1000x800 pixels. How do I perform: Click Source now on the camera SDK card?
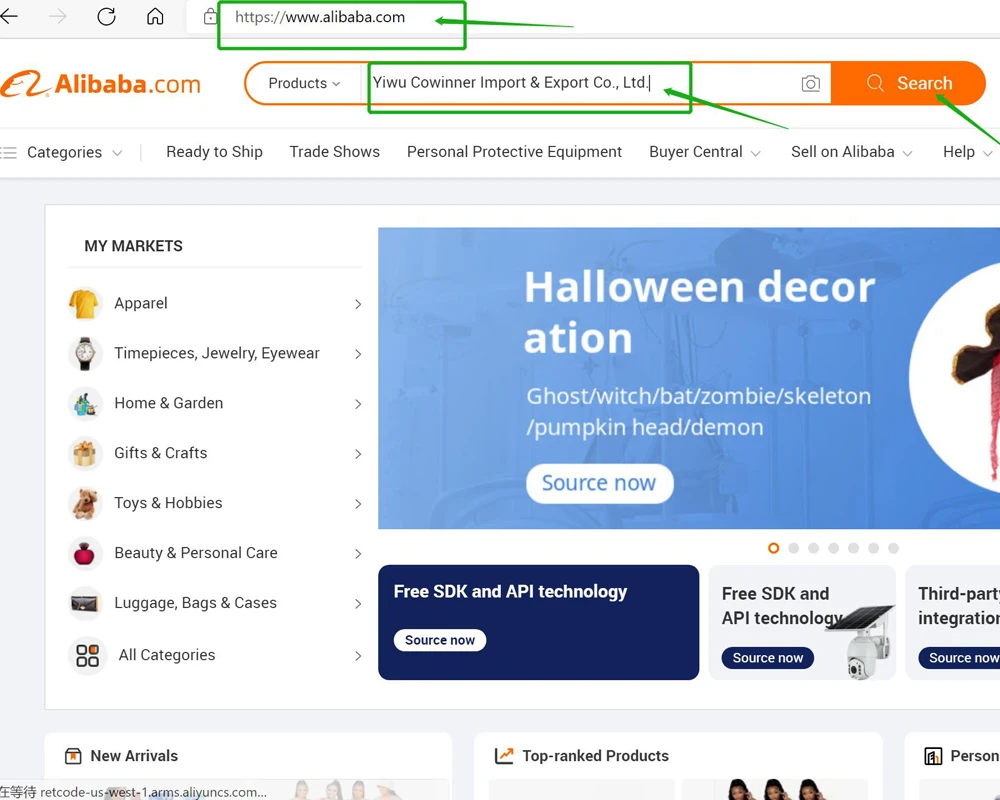coord(768,658)
